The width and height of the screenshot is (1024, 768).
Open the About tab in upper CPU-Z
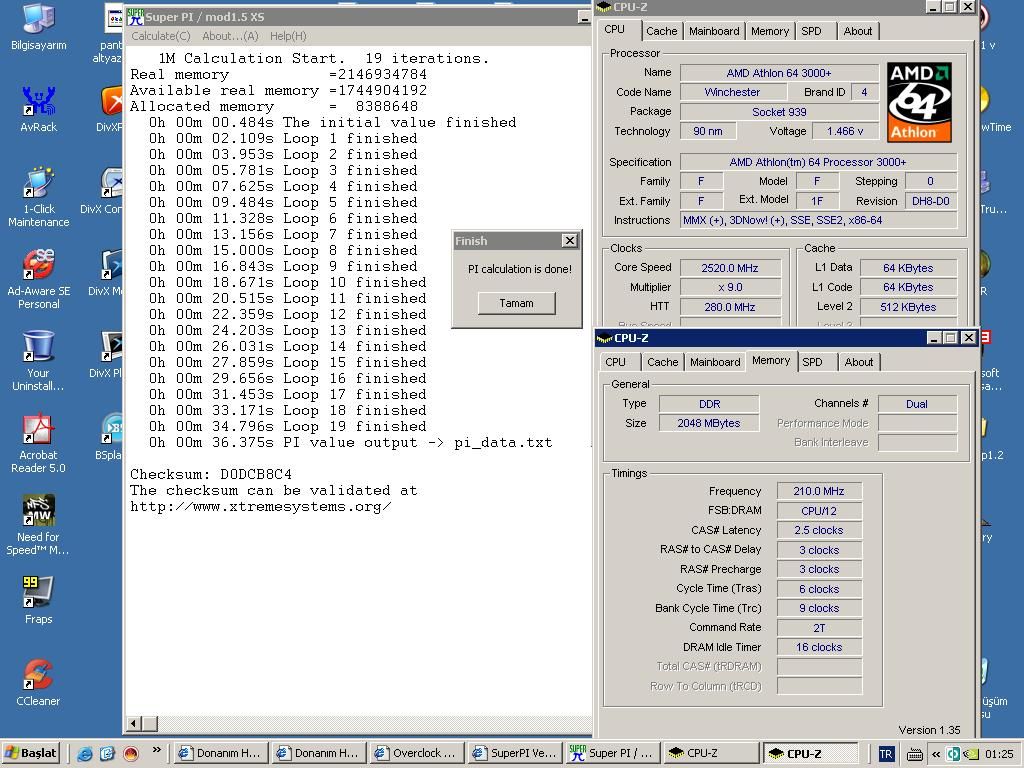(858, 31)
